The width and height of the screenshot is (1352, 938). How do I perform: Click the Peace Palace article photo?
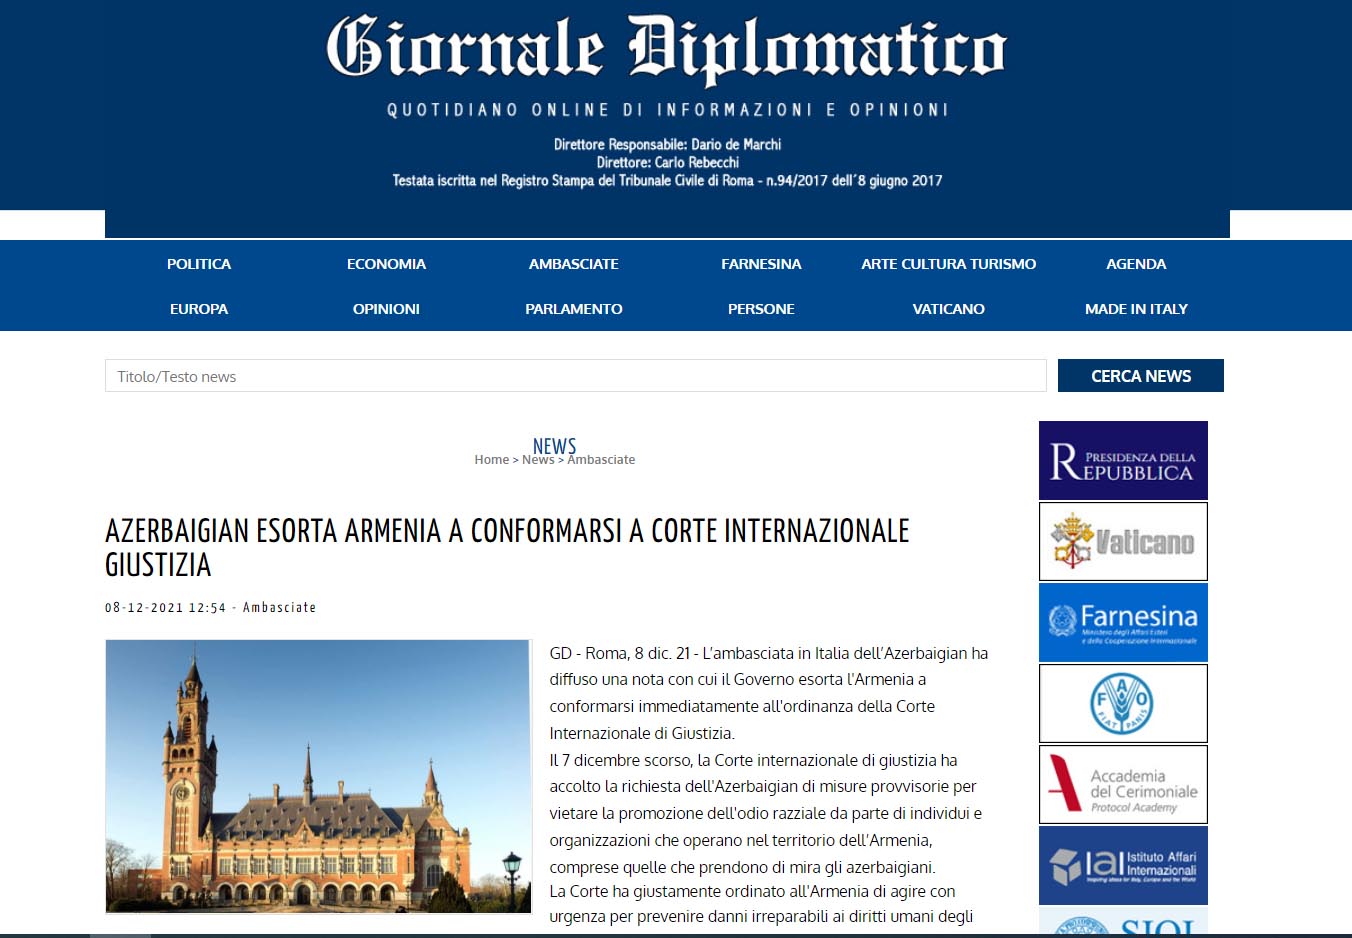pyautogui.click(x=318, y=776)
